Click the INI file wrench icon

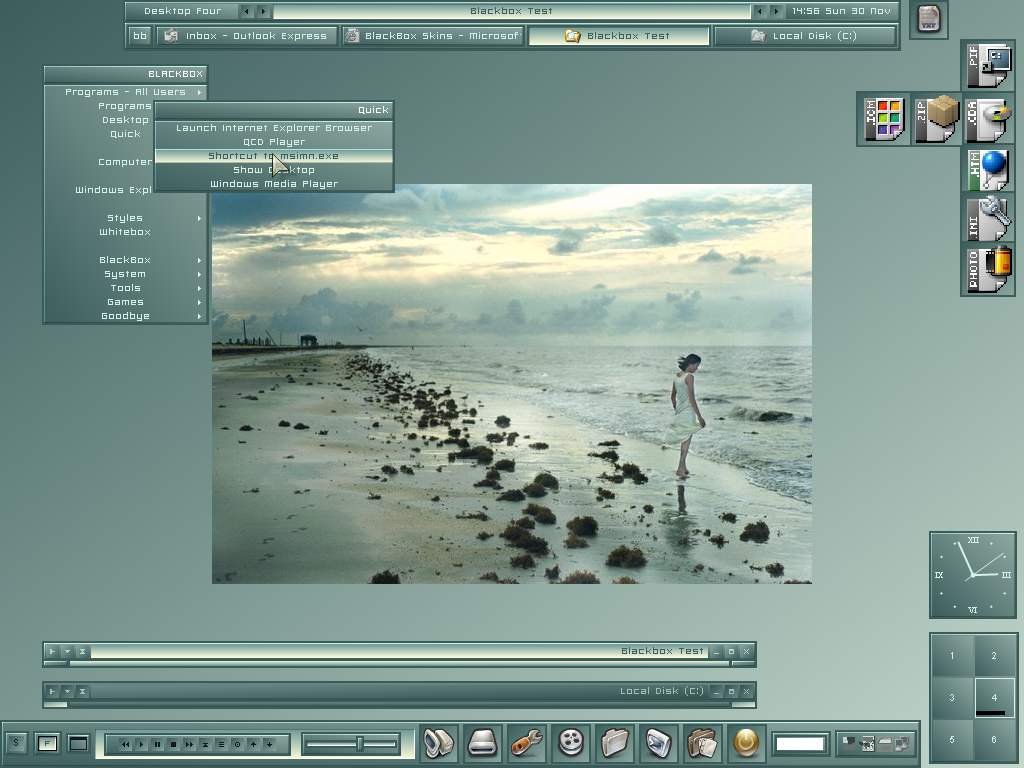coord(988,220)
